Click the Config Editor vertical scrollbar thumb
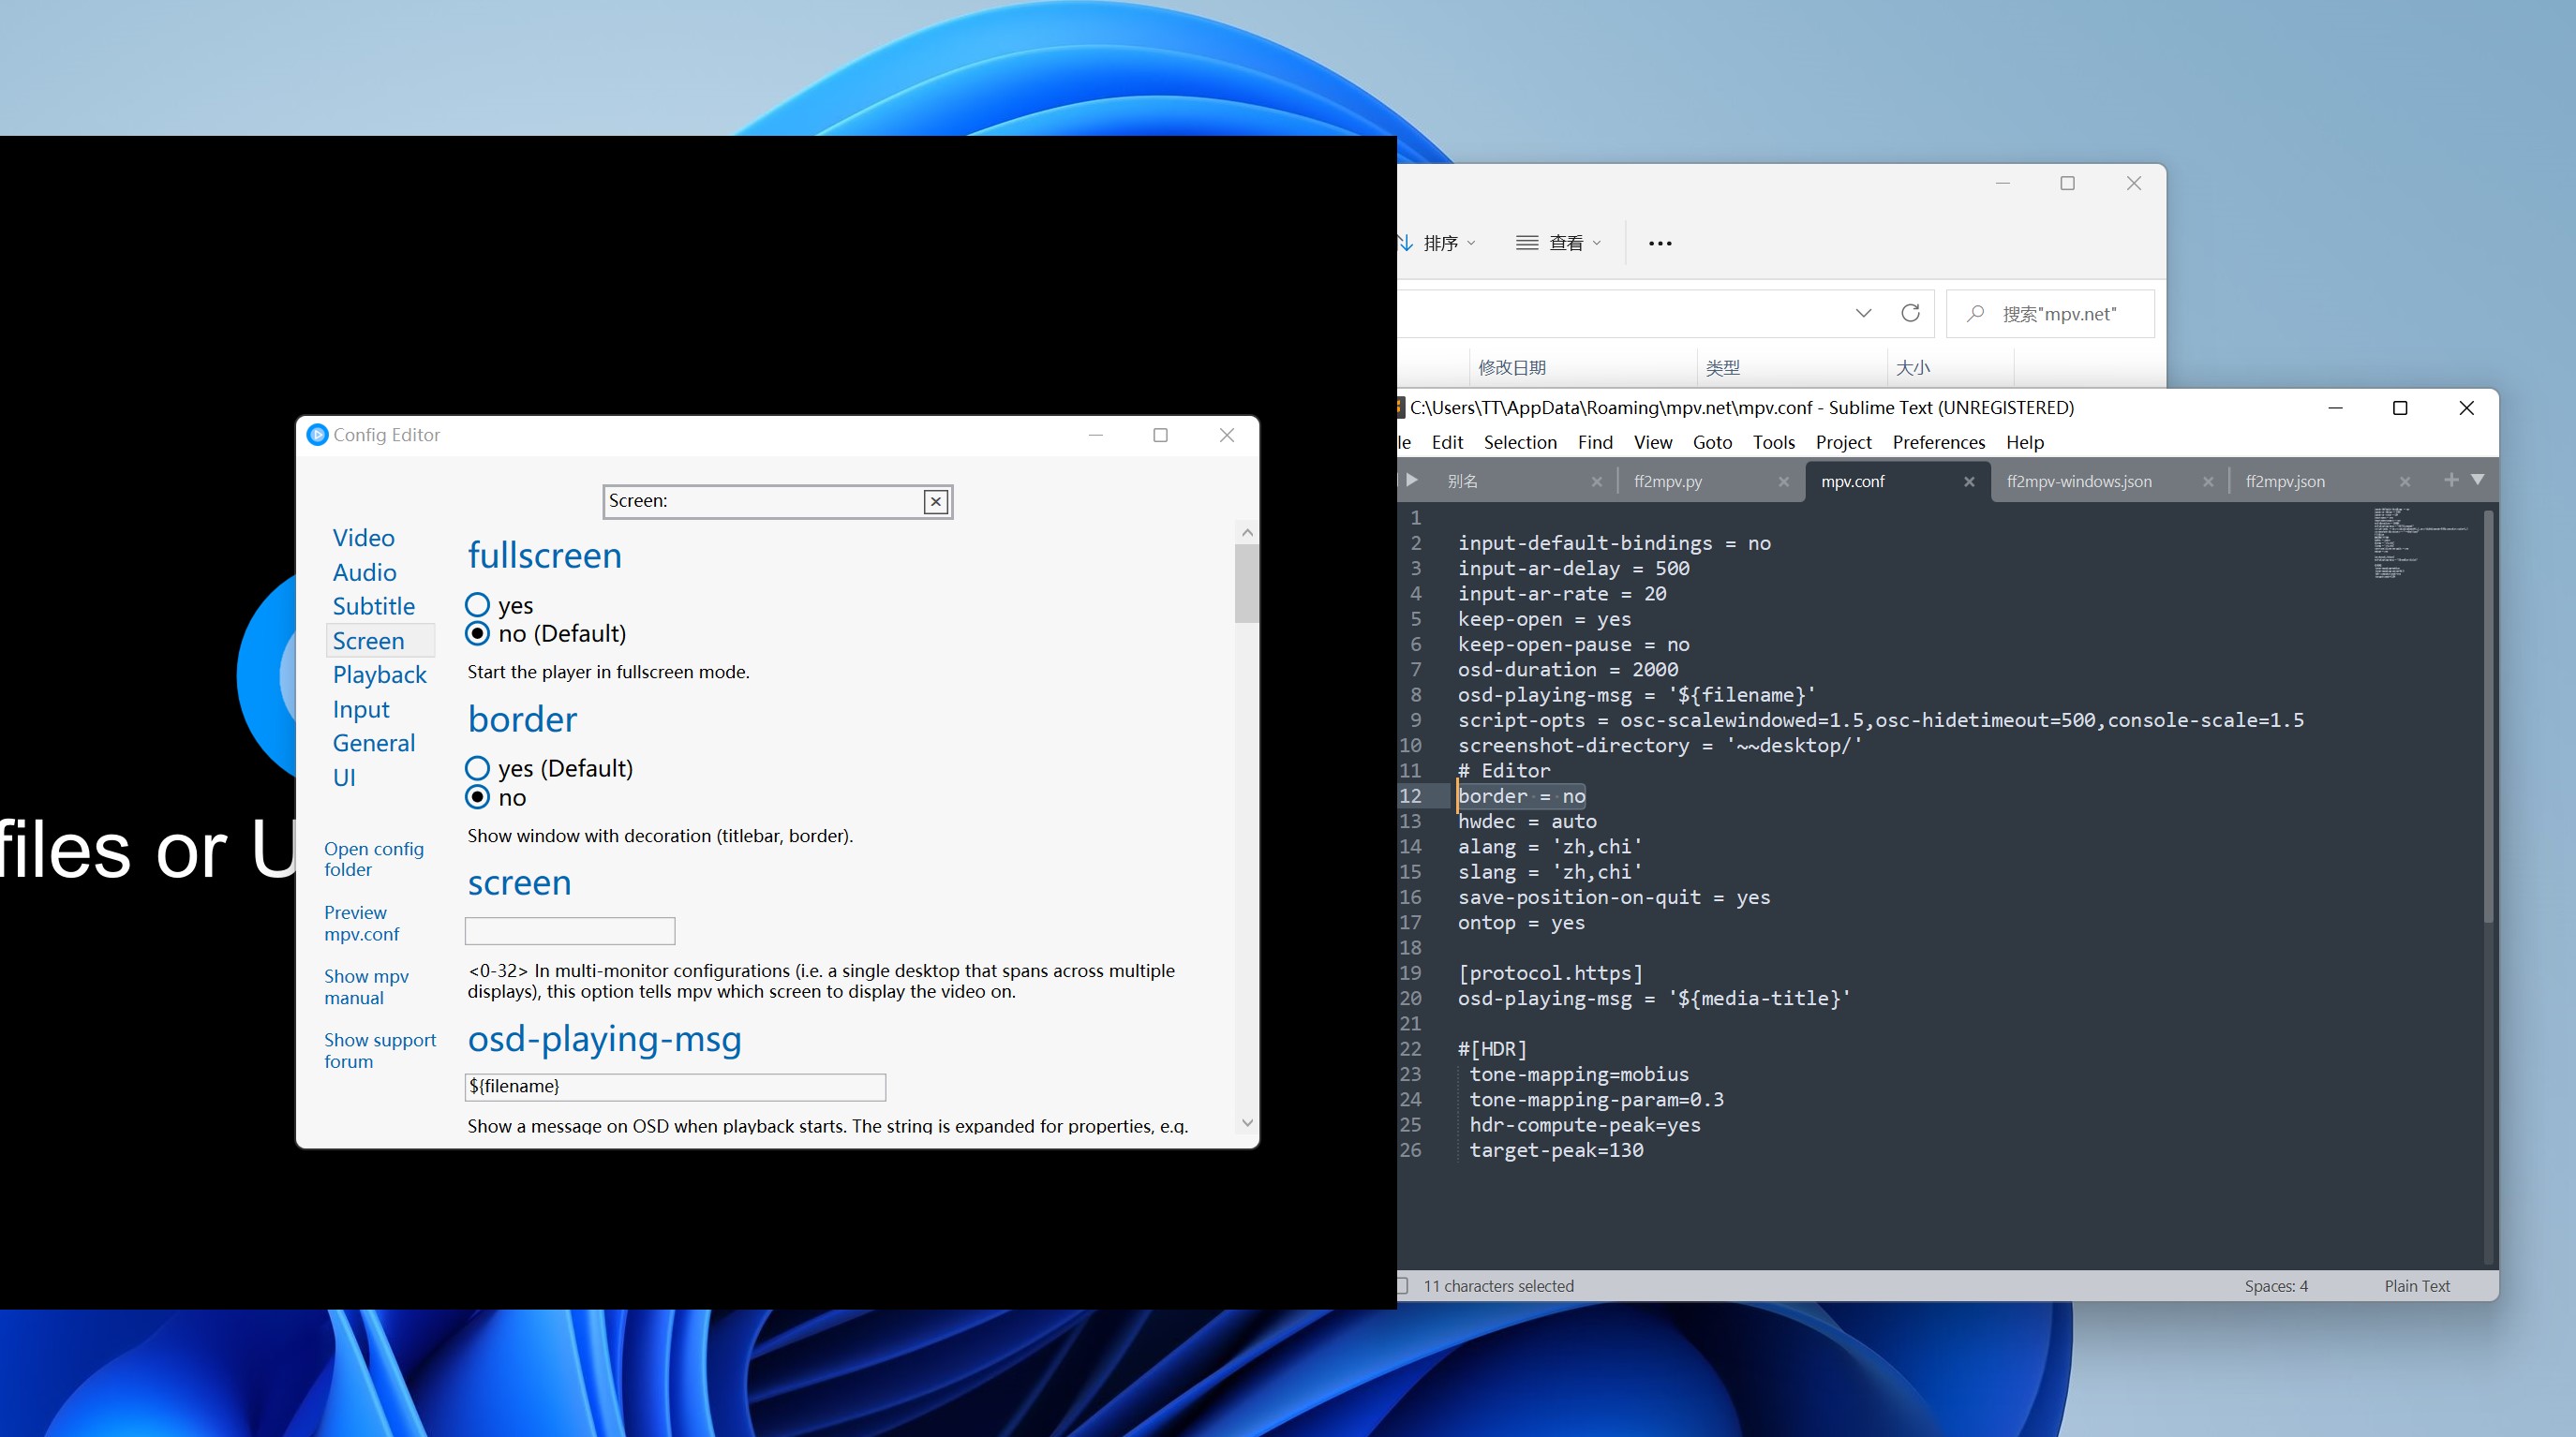This screenshot has height=1437, width=2576. tap(1246, 584)
